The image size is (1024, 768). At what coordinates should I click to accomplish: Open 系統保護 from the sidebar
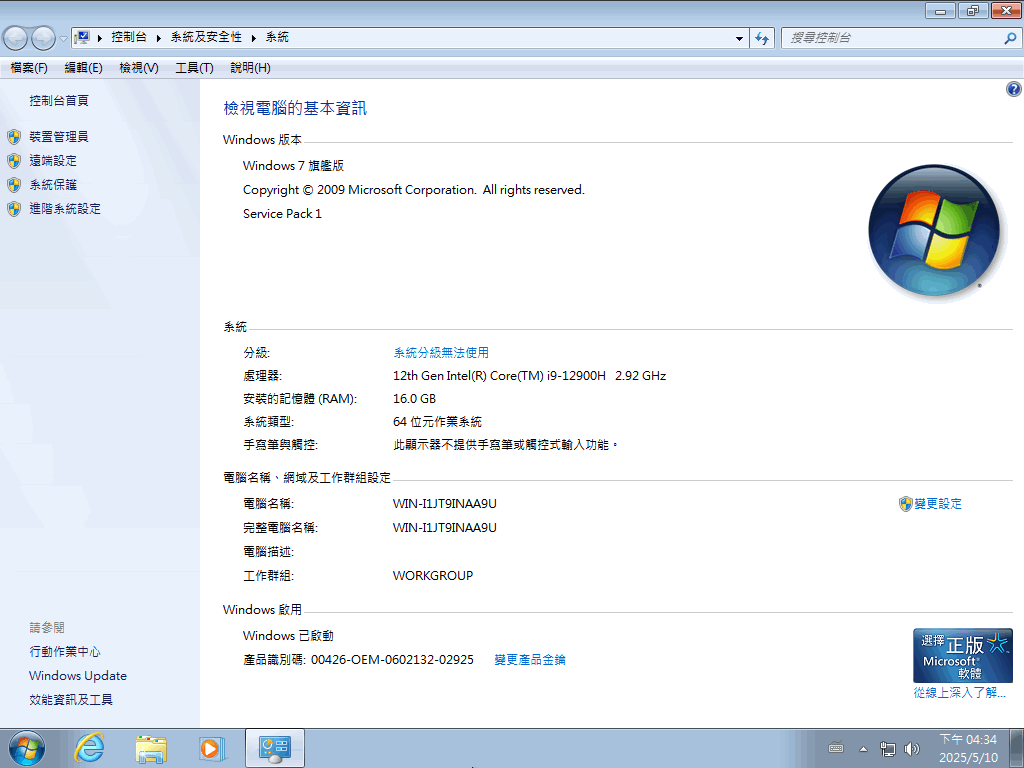pyautogui.click(x=53, y=185)
